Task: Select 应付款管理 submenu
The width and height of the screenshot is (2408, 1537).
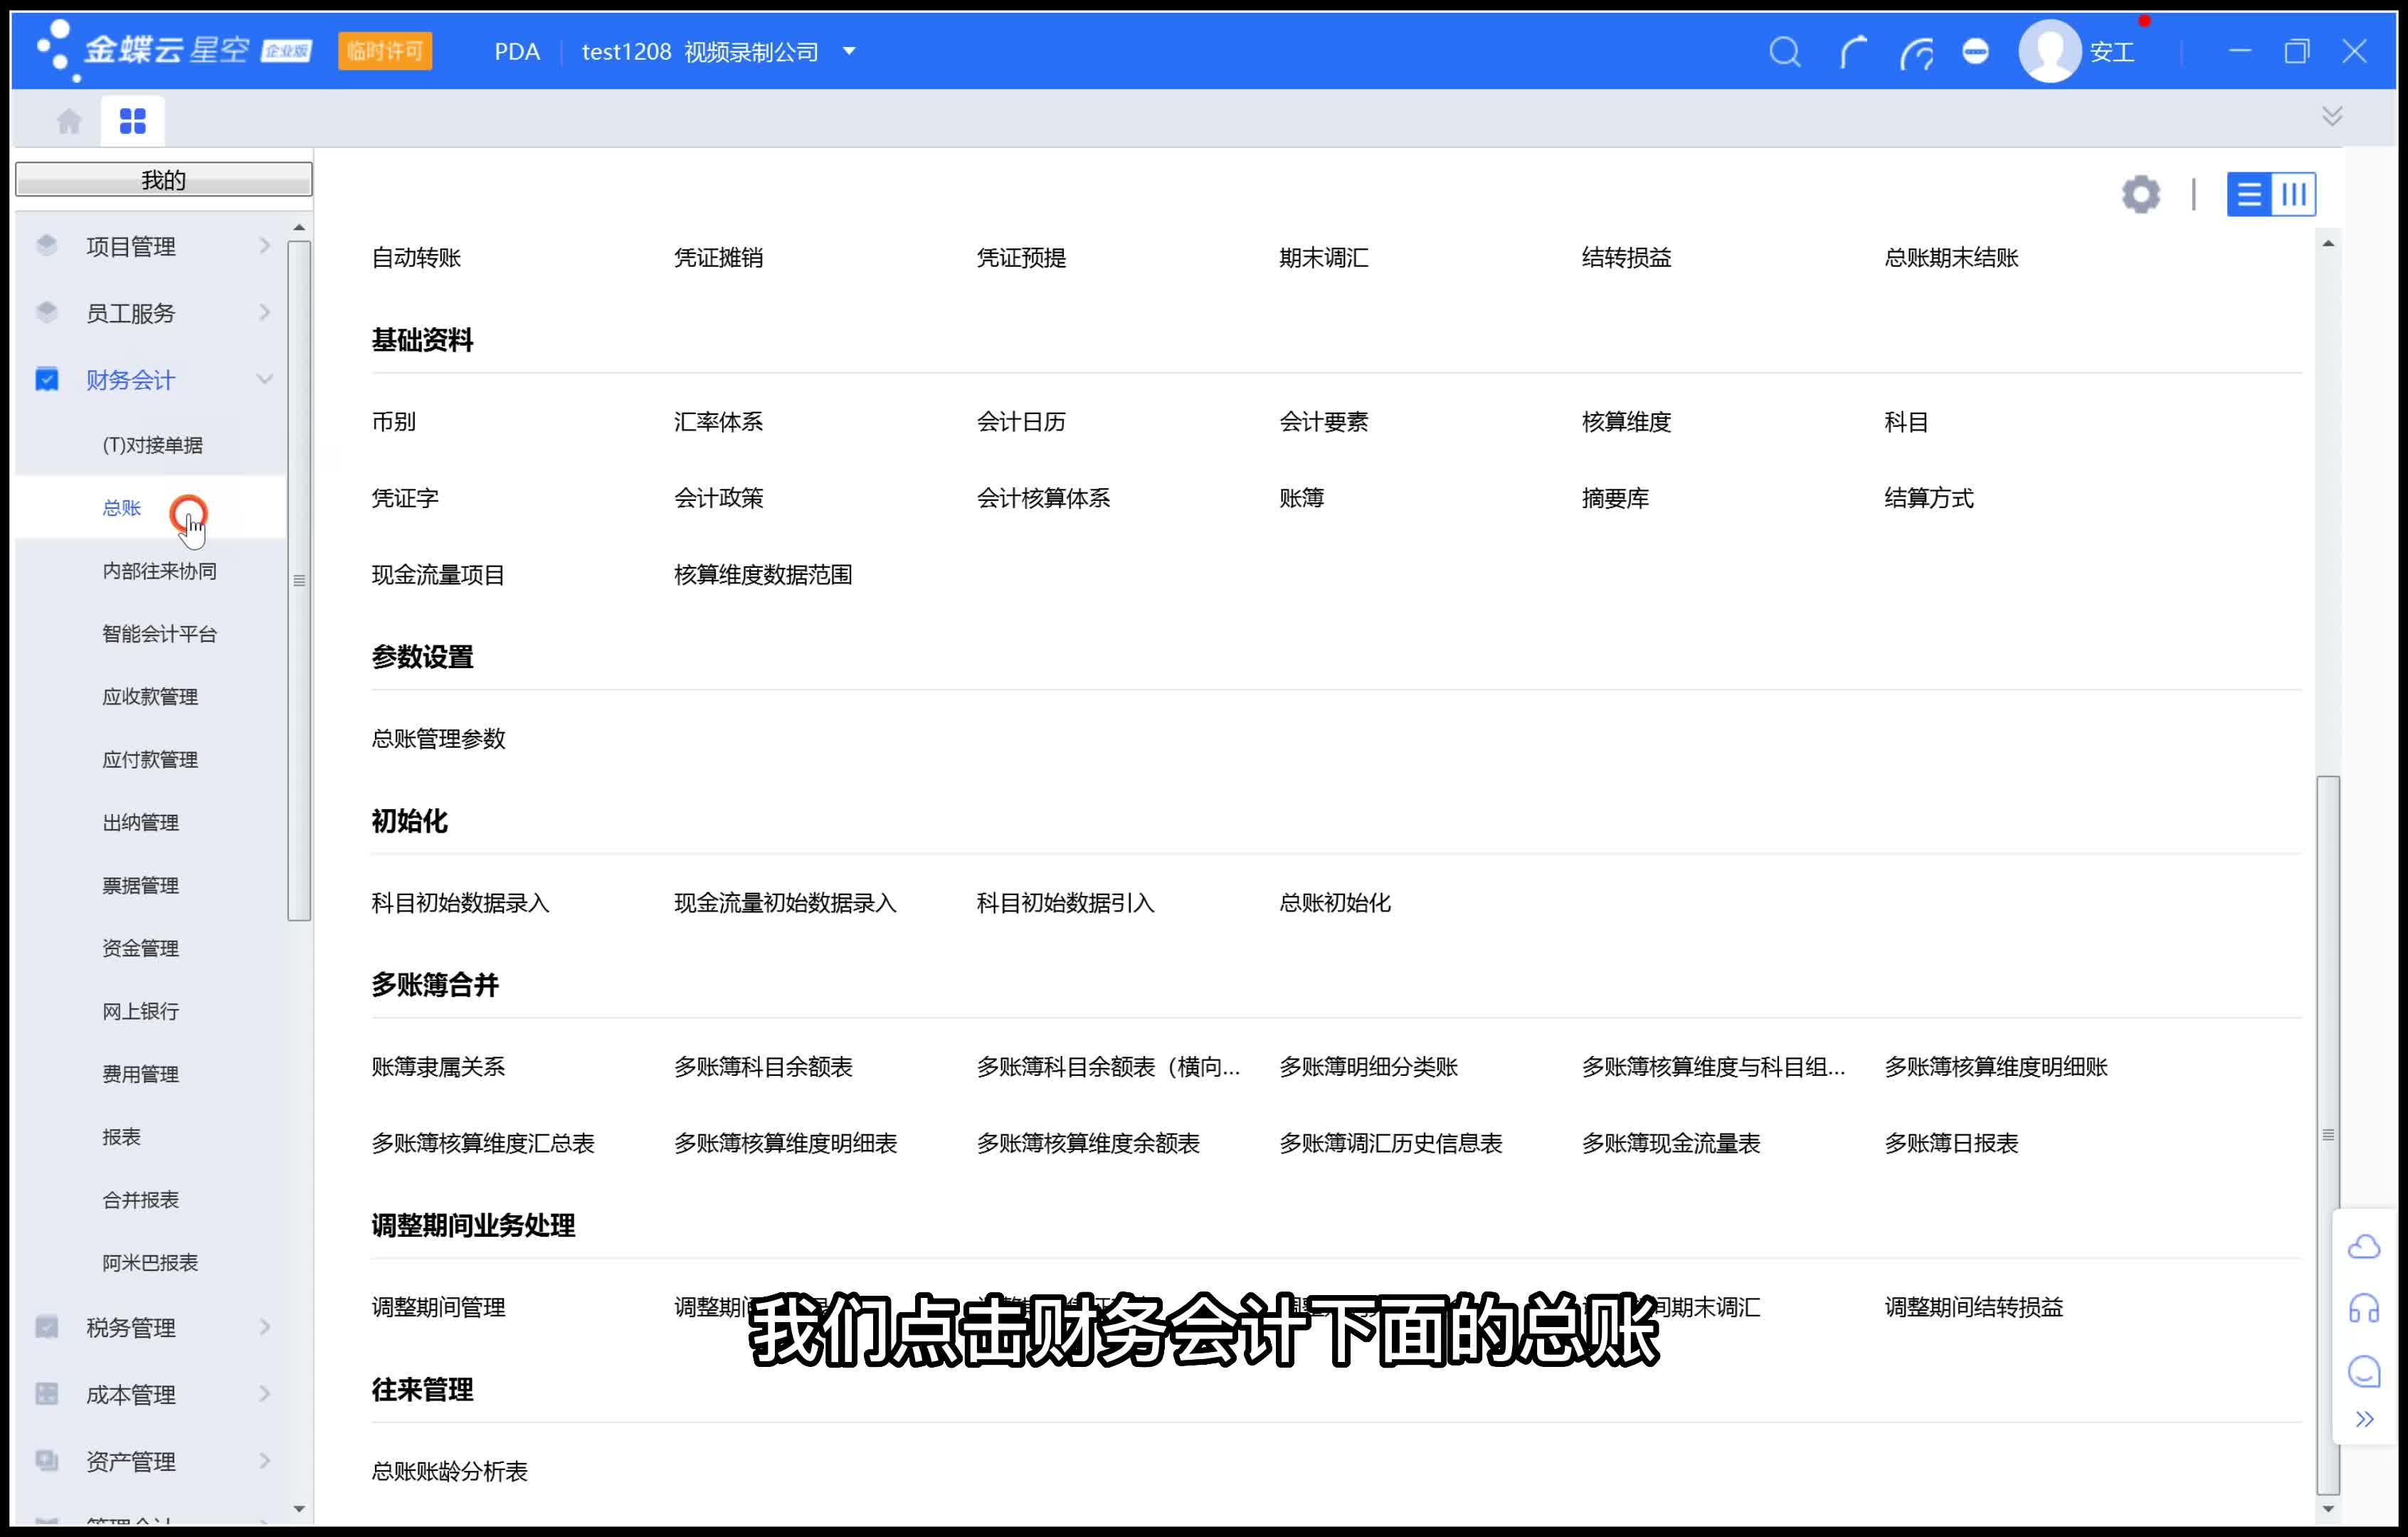Action: pos(150,760)
